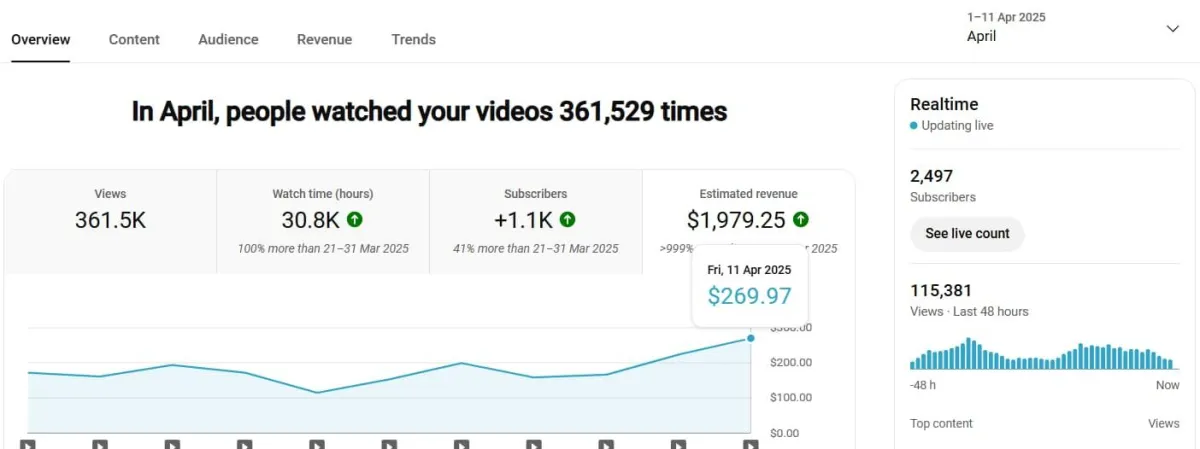Select the Overview tab
Viewport: 1200px width, 449px height.
click(41, 39)
